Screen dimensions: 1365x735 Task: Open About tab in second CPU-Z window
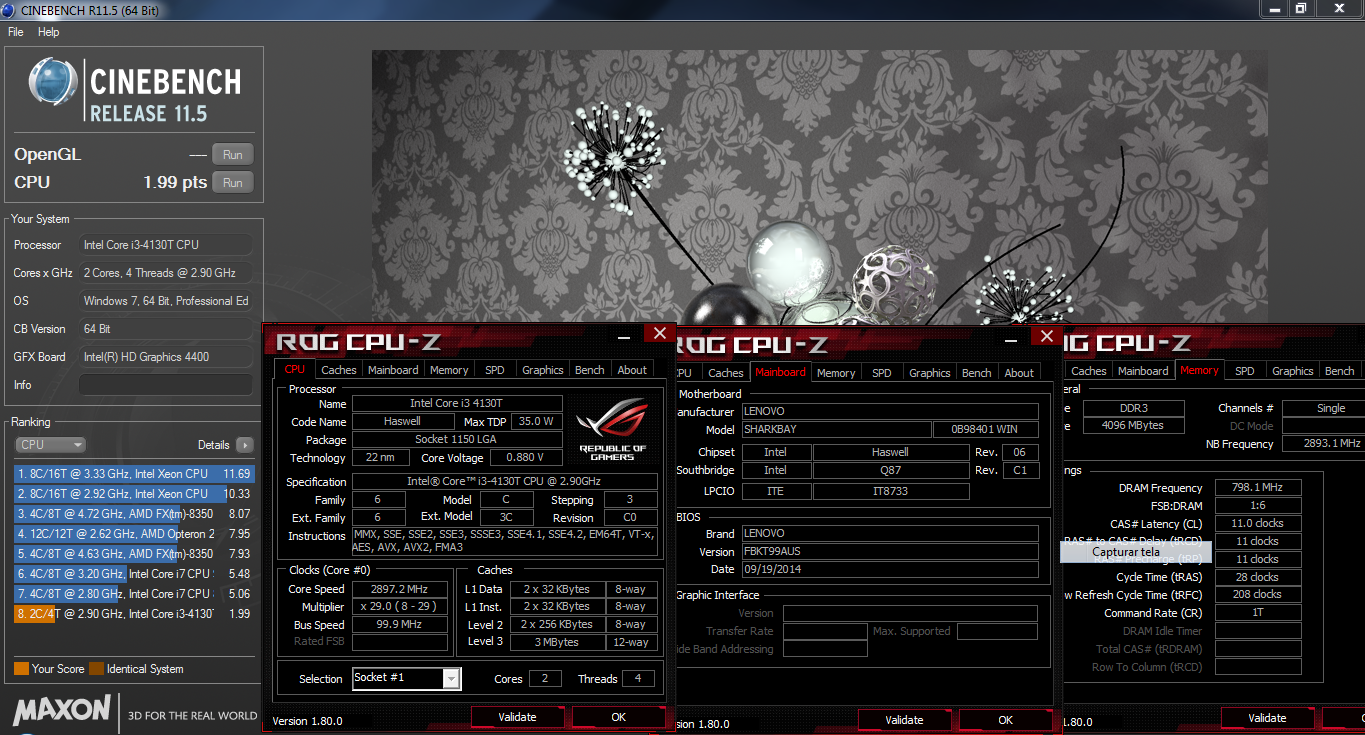coord(1019,372)
